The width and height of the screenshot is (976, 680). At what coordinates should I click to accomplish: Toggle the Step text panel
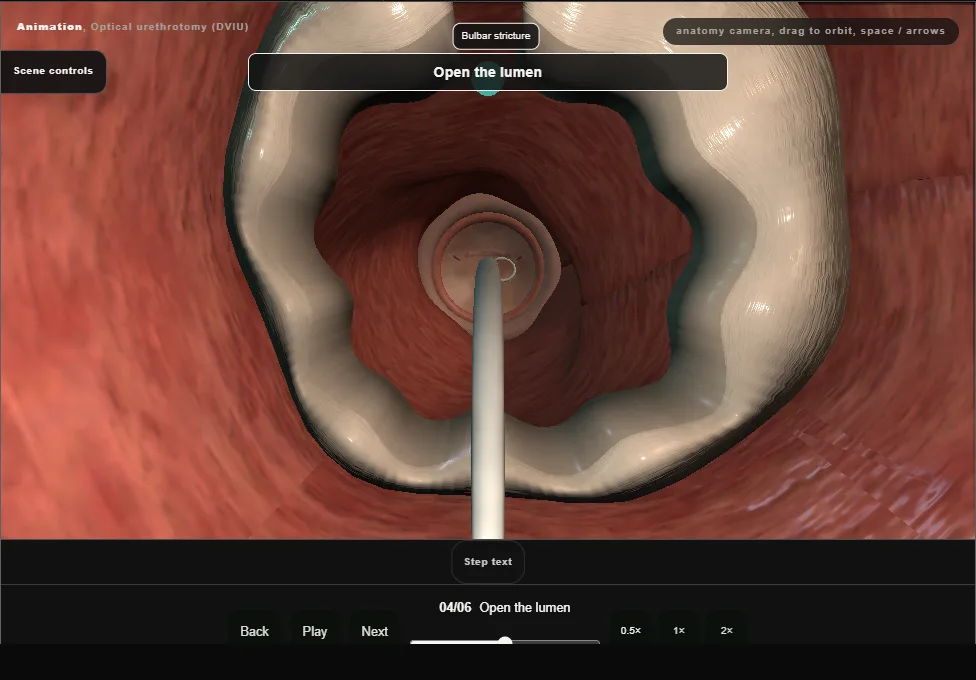(x=487, y=562)
